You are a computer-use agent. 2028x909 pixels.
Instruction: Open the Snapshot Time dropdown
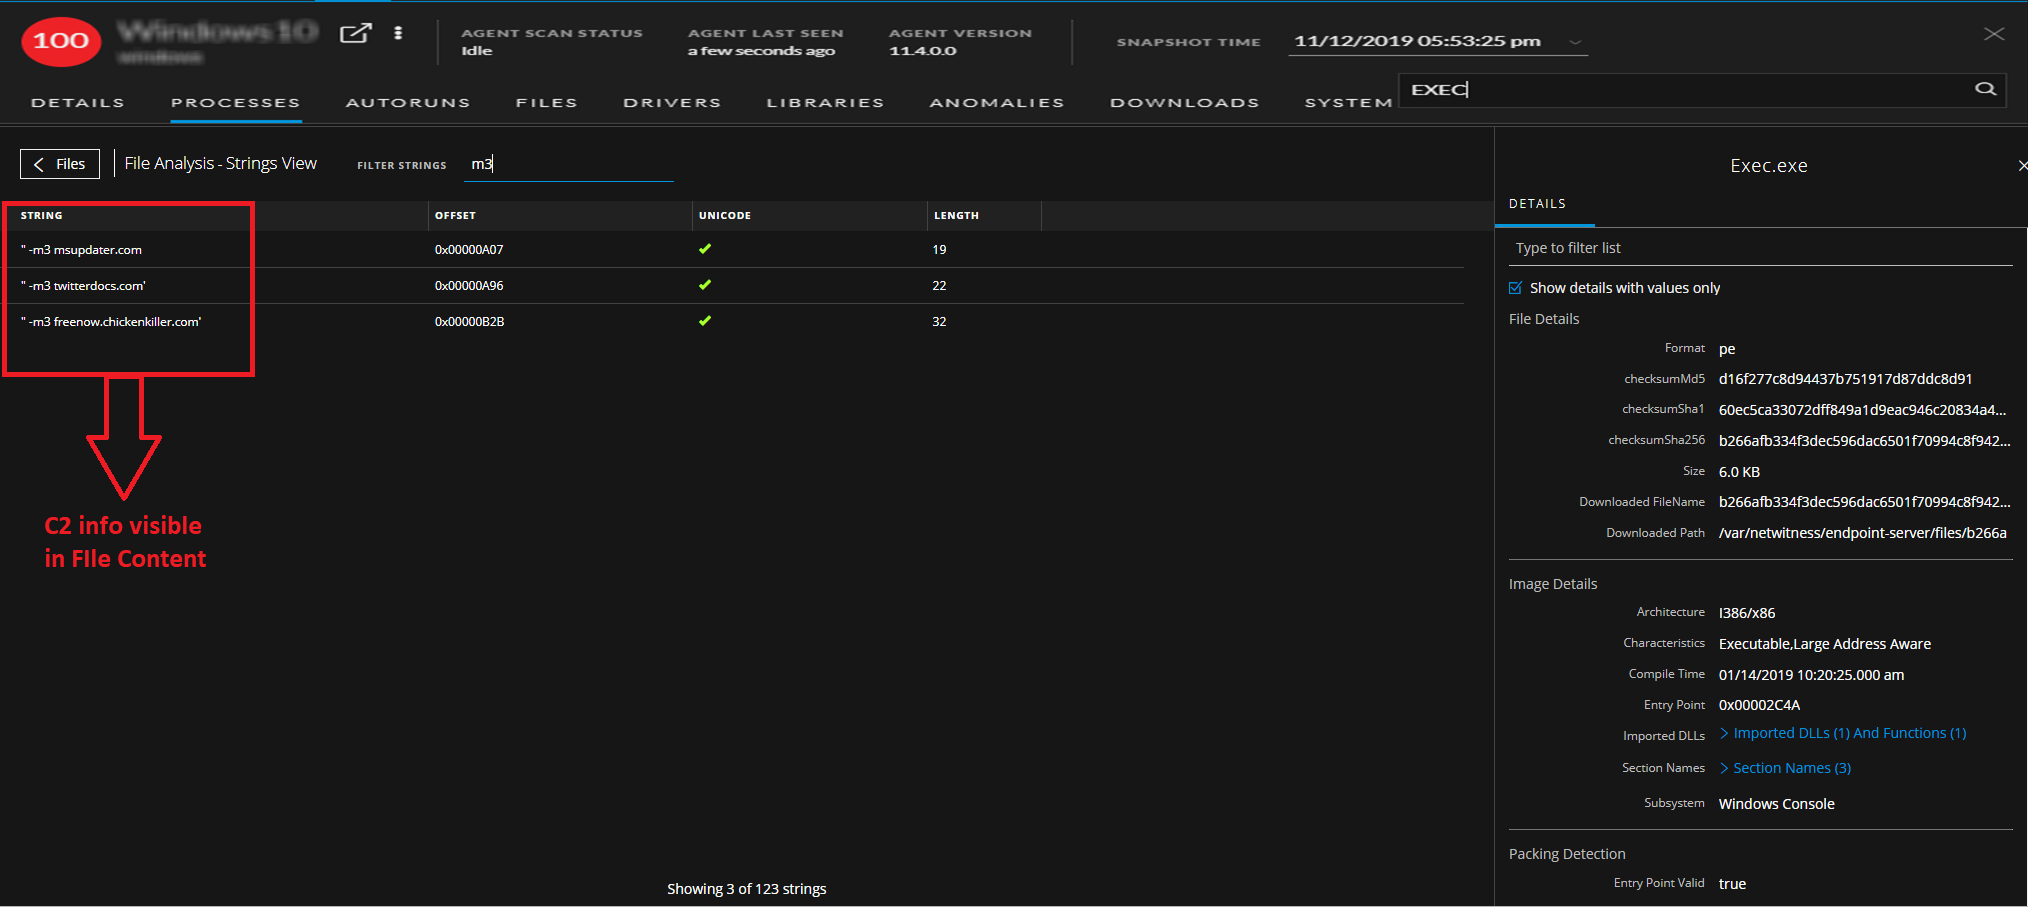pyautogui.click(x=1575, y=42)
